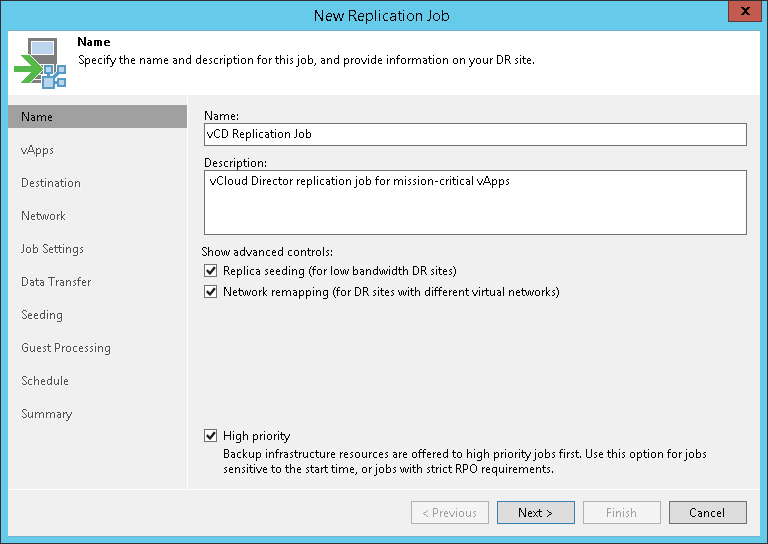Go to the Schedule step

tap(45, 381)
